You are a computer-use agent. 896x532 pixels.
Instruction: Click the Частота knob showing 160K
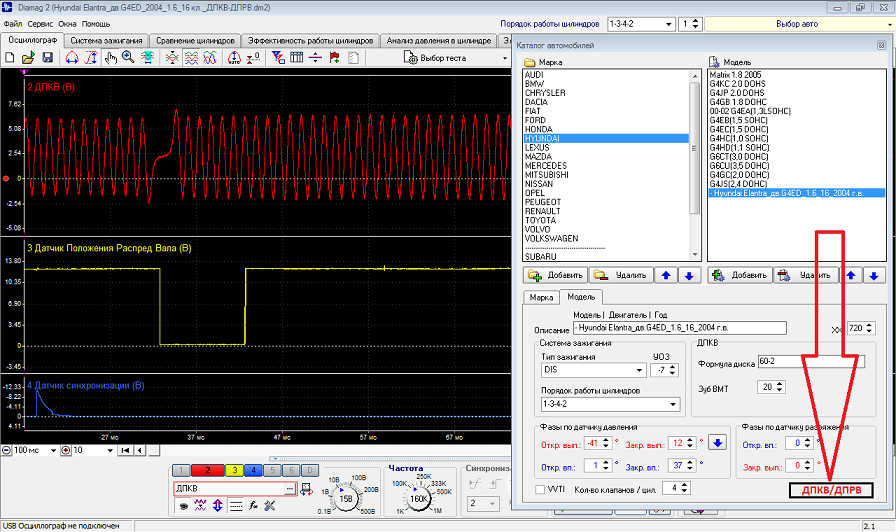point(419,499)
